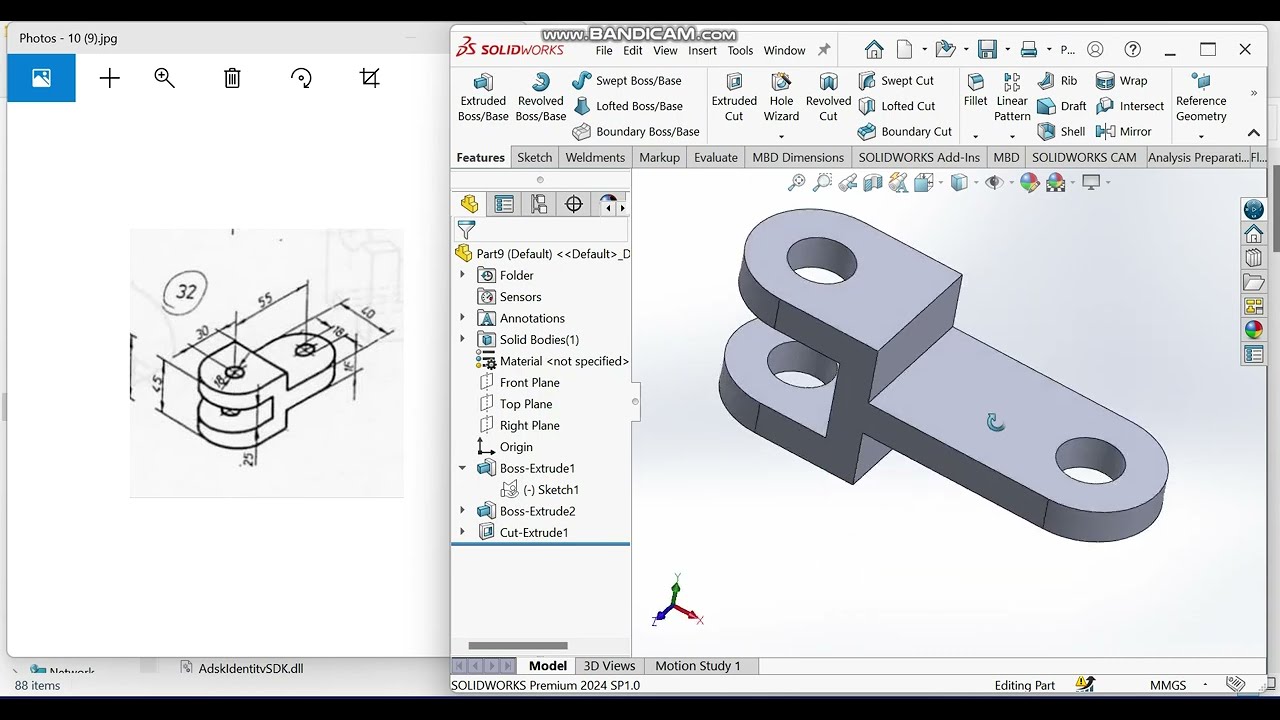Viewport: 1280px width, 720px height.
Task: Select the Revolved Cut tool
Action: 828,97
